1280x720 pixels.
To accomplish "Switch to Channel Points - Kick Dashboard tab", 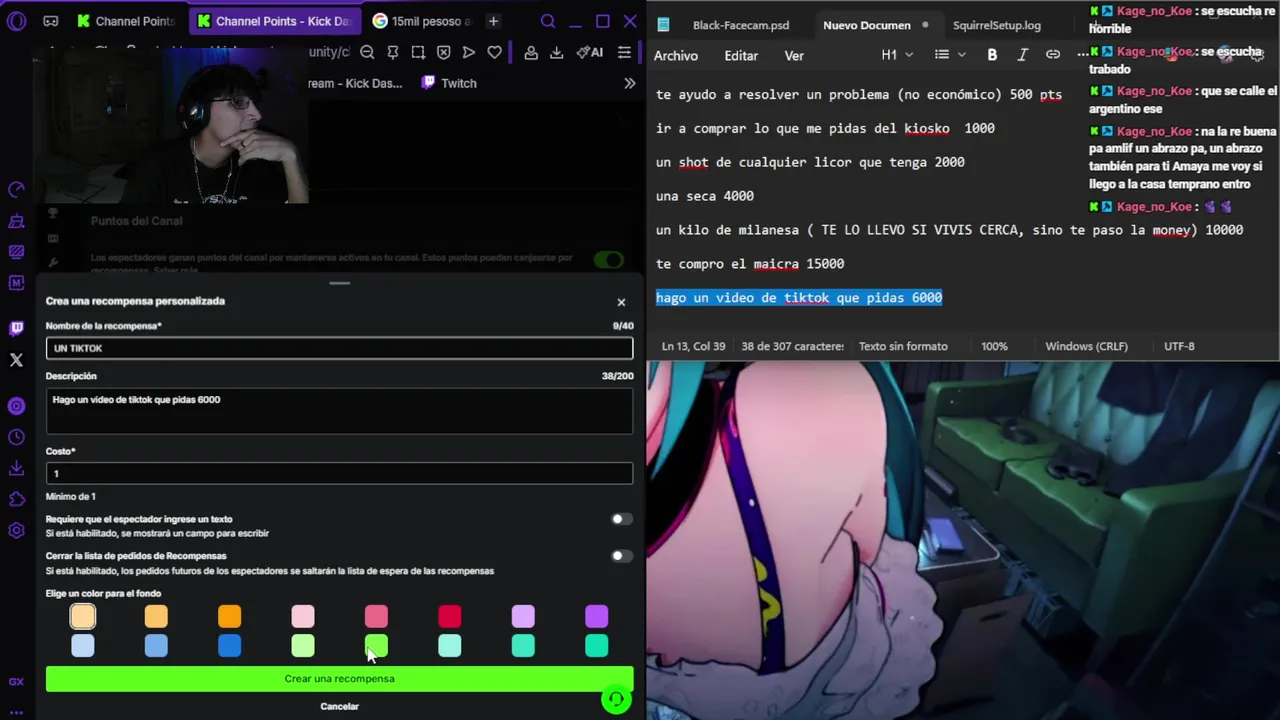I will click(x=274, y=21).
